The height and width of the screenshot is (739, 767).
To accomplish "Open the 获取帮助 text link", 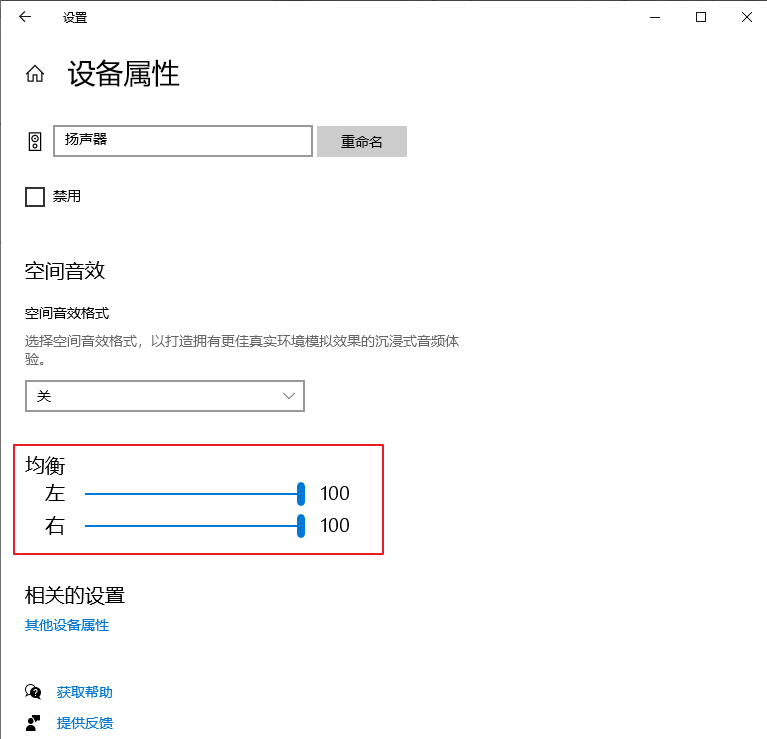I will [85, 692].
